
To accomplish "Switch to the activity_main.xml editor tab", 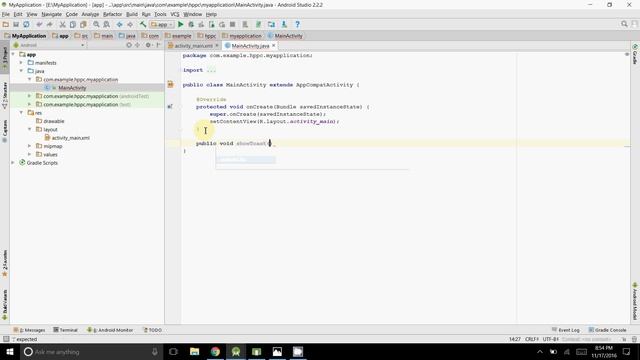I will tap(193, 46).
